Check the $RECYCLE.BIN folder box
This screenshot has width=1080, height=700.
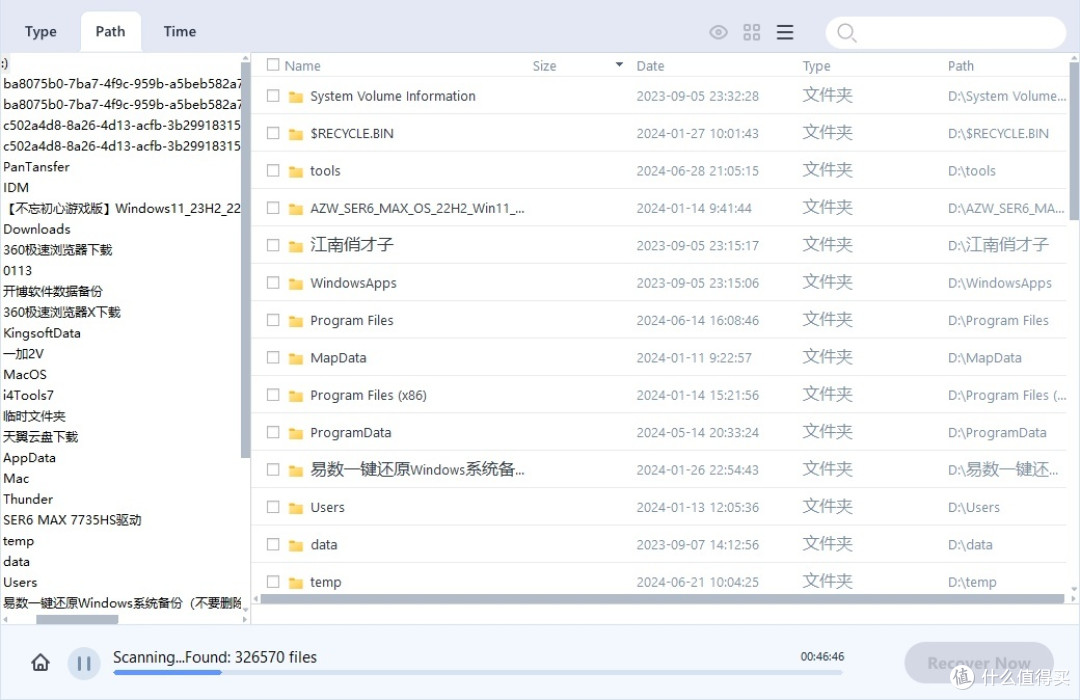(273, 133)
